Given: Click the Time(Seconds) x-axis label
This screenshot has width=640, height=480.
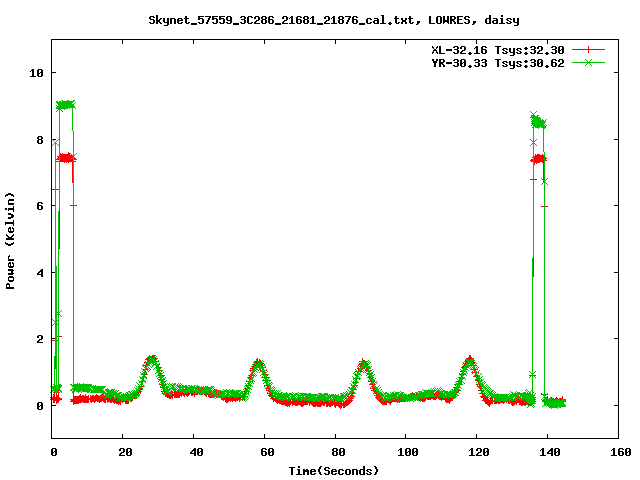Looking at the screenshot, I should [x=335, y=470].
